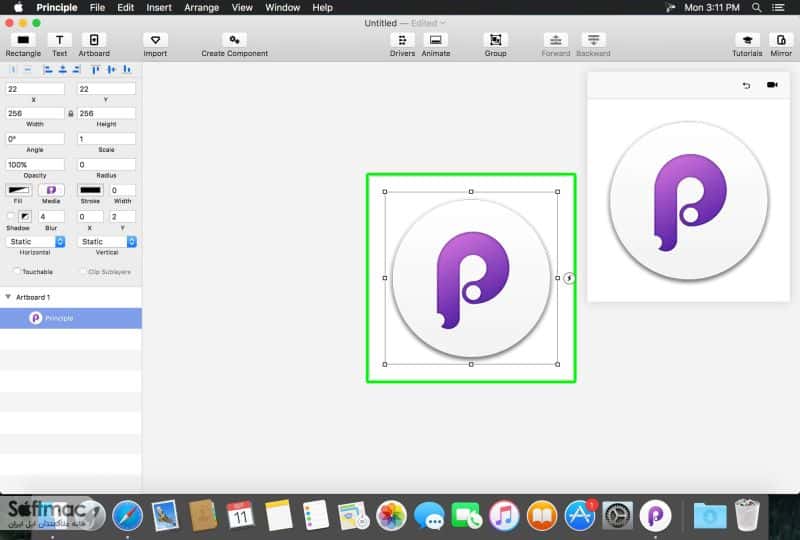Click the Opacity input field
800x540 pixels.
click(35, 164)
